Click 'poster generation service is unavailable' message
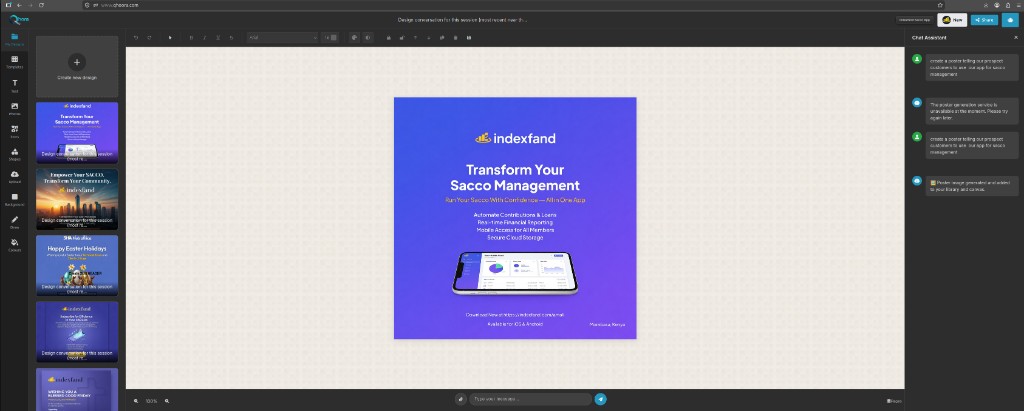Image resolution: width=1024 pixels, height=411 pixels. coord(972,111)
